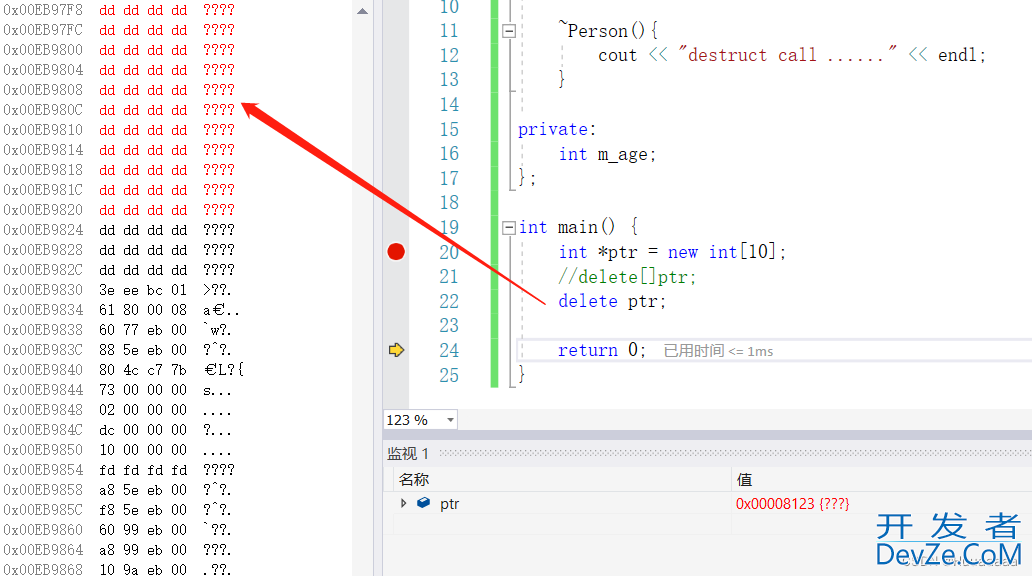Image resolution: width=1032 pixels, height=576 pixels.
Task: Click the ptr variable cube icon
Action: 423,503
